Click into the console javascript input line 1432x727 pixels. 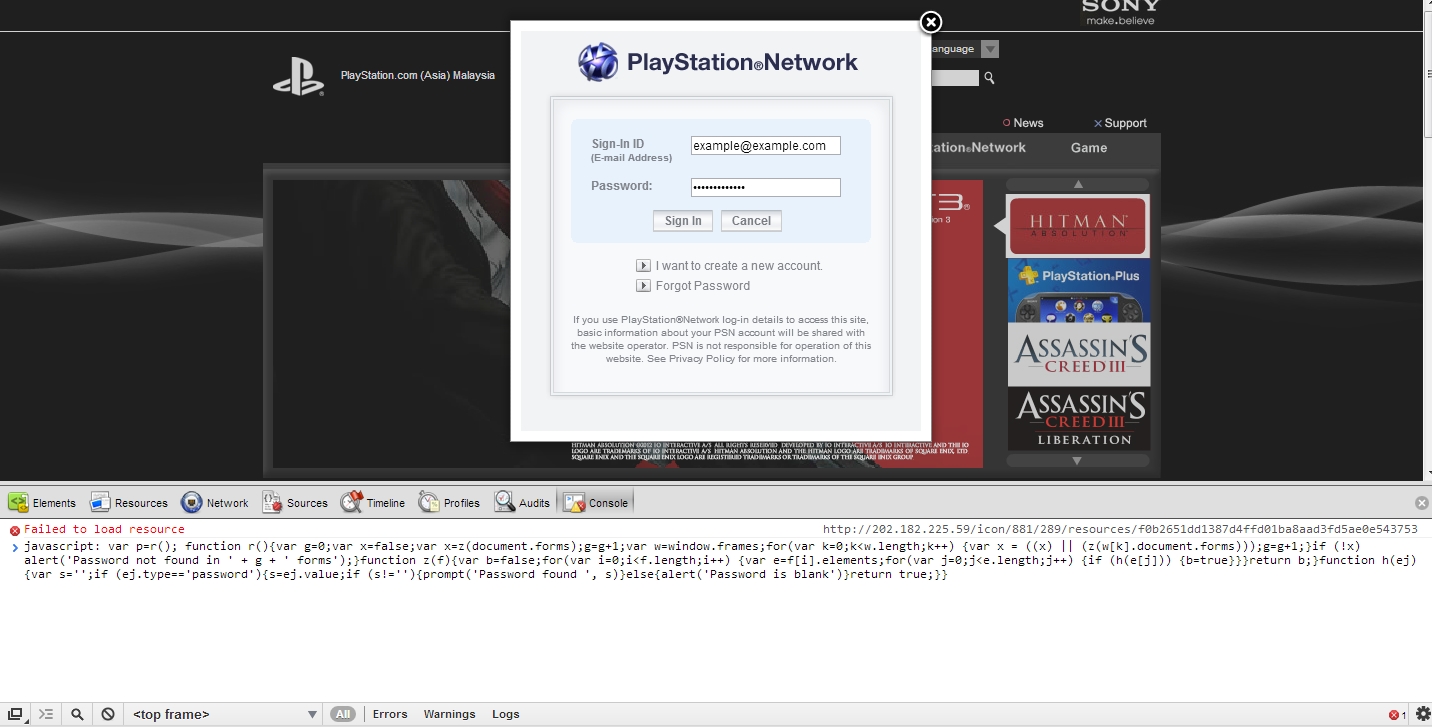click(720, 560)
